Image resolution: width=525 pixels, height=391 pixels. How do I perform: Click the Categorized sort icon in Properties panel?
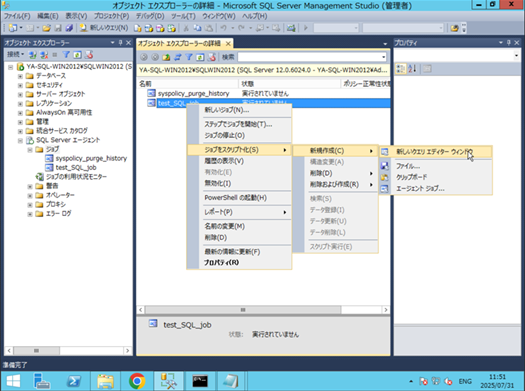pos(400,69)
